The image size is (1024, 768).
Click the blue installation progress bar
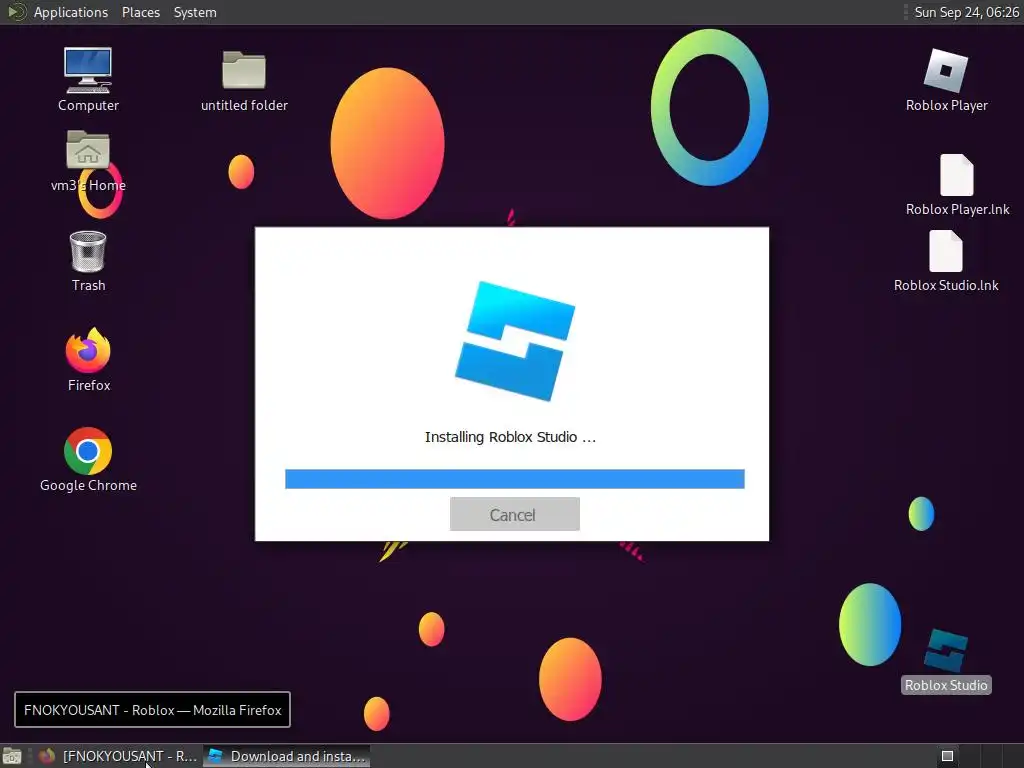(x=515, y=479)
